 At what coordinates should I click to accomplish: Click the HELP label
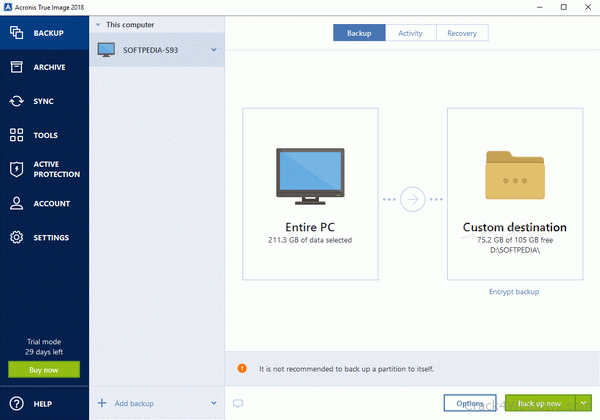[43, 404]
